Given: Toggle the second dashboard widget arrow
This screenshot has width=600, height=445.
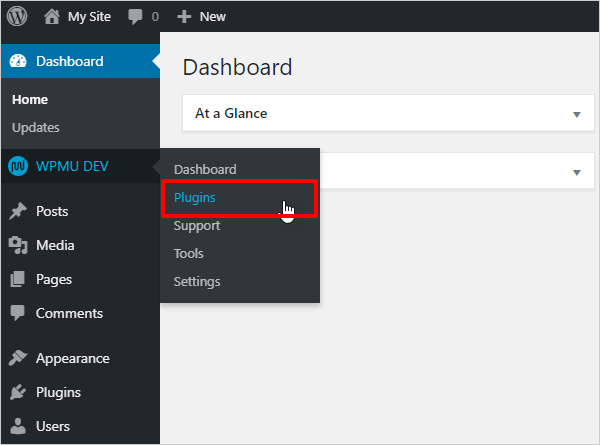Looking at the screenshot, I should pos(576,172).
